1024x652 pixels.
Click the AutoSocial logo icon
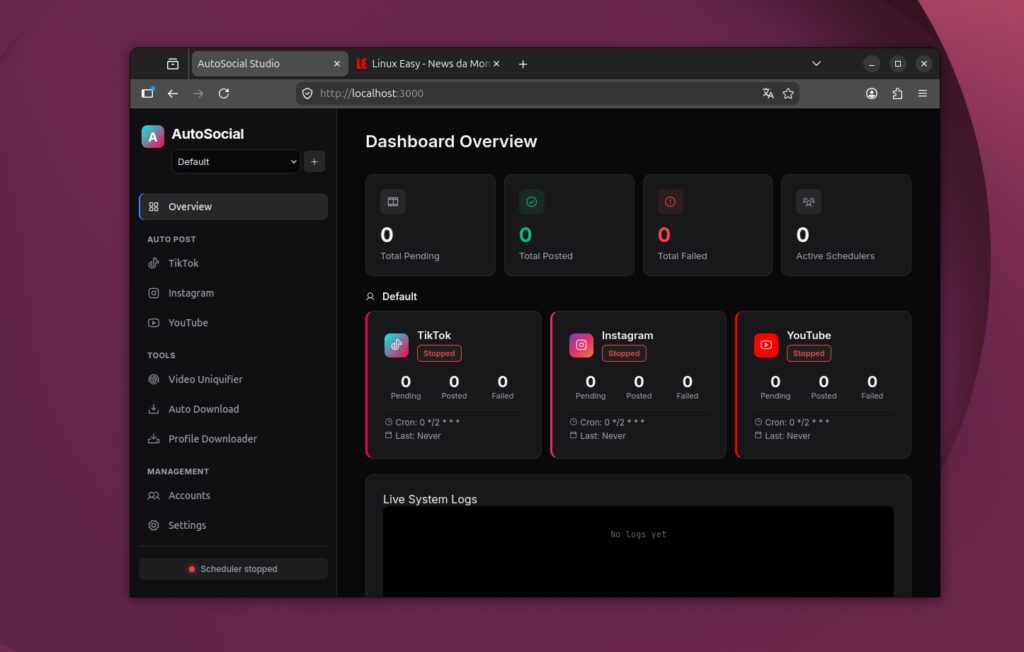coord(153,137)
